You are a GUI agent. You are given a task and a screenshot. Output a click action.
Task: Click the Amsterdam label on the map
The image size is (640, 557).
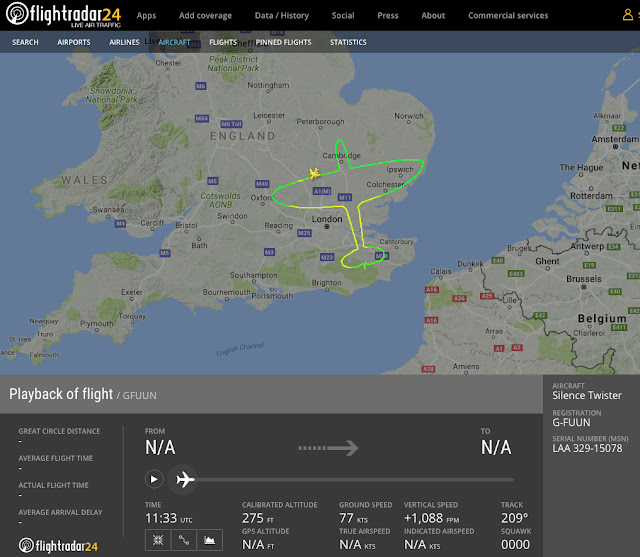pos(615,139)
